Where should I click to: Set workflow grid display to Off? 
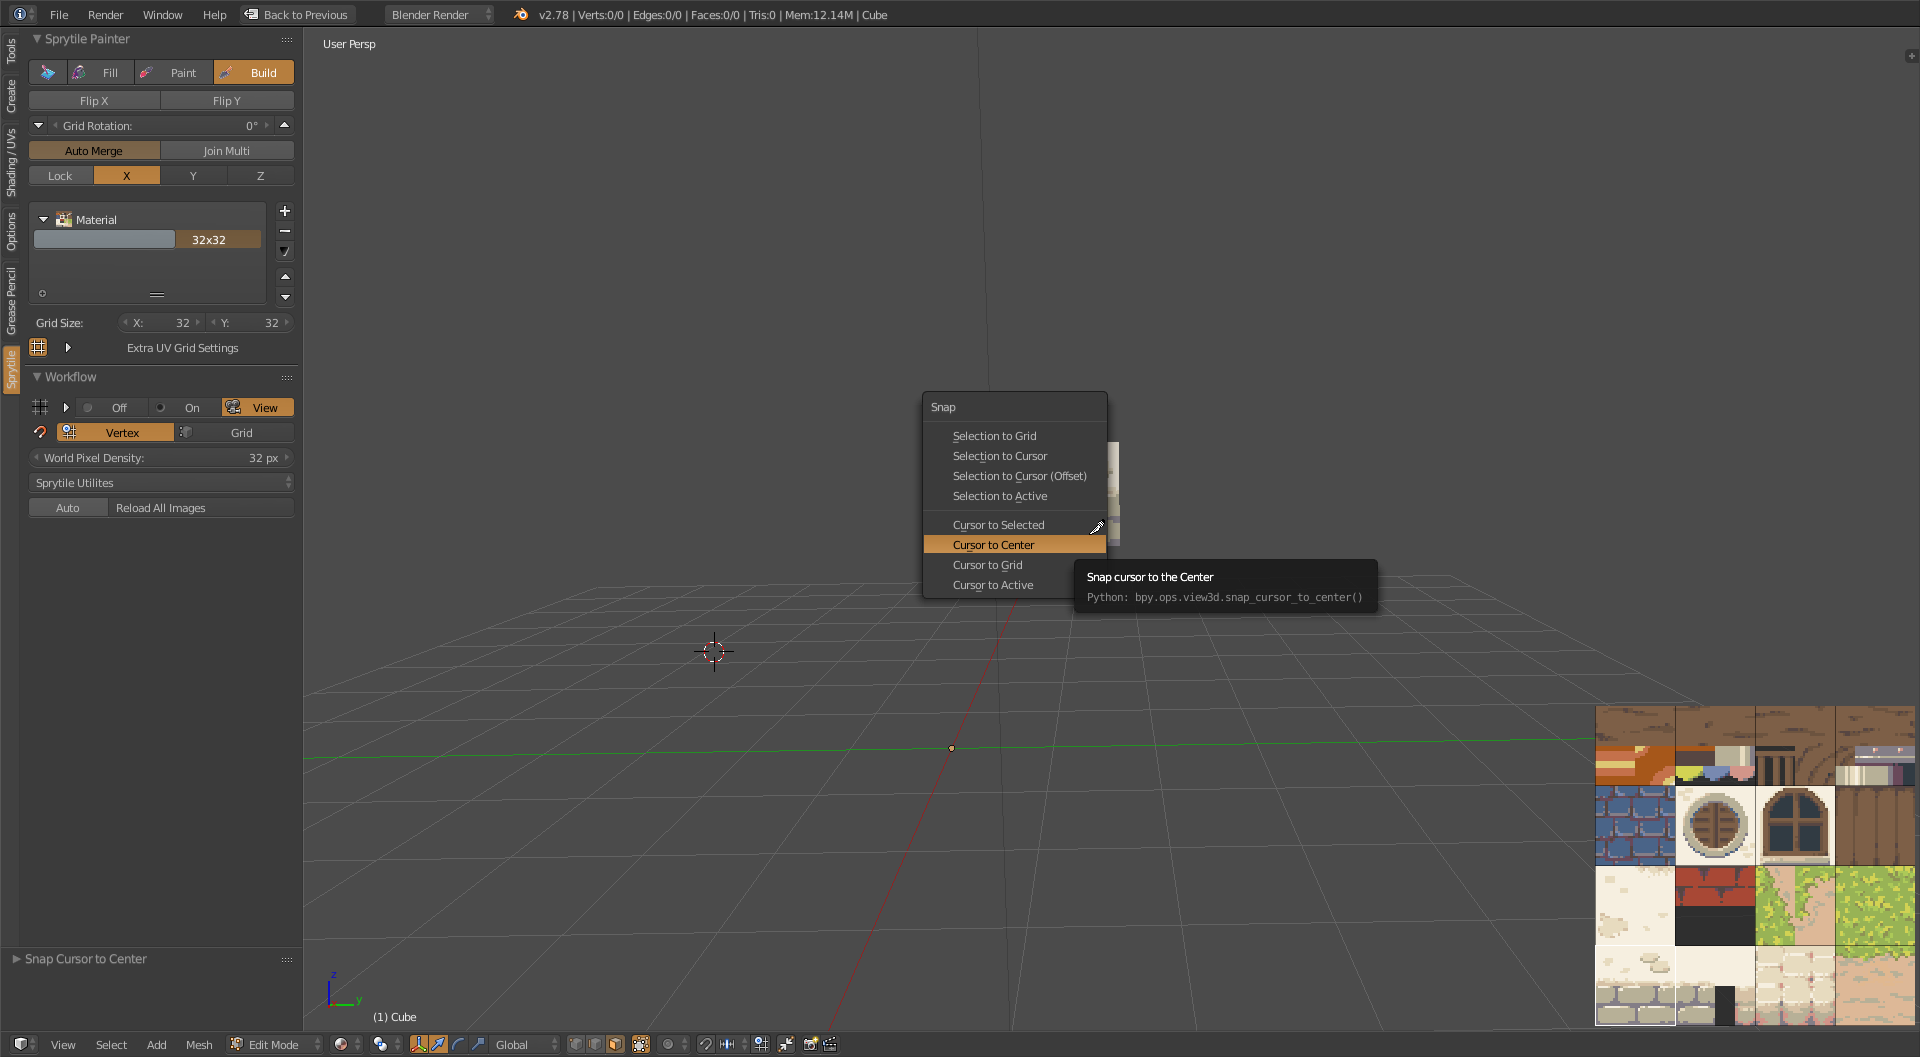coord(112,408)
